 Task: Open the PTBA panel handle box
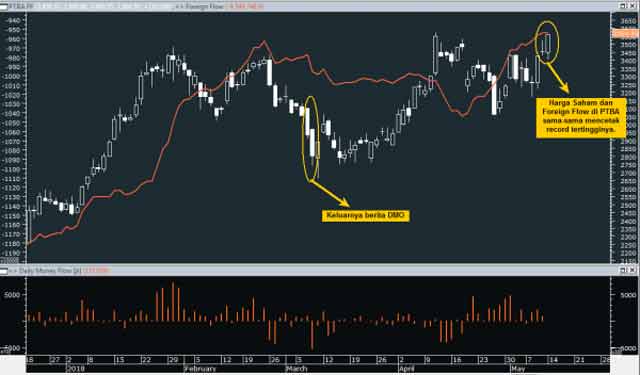[4, 7]
